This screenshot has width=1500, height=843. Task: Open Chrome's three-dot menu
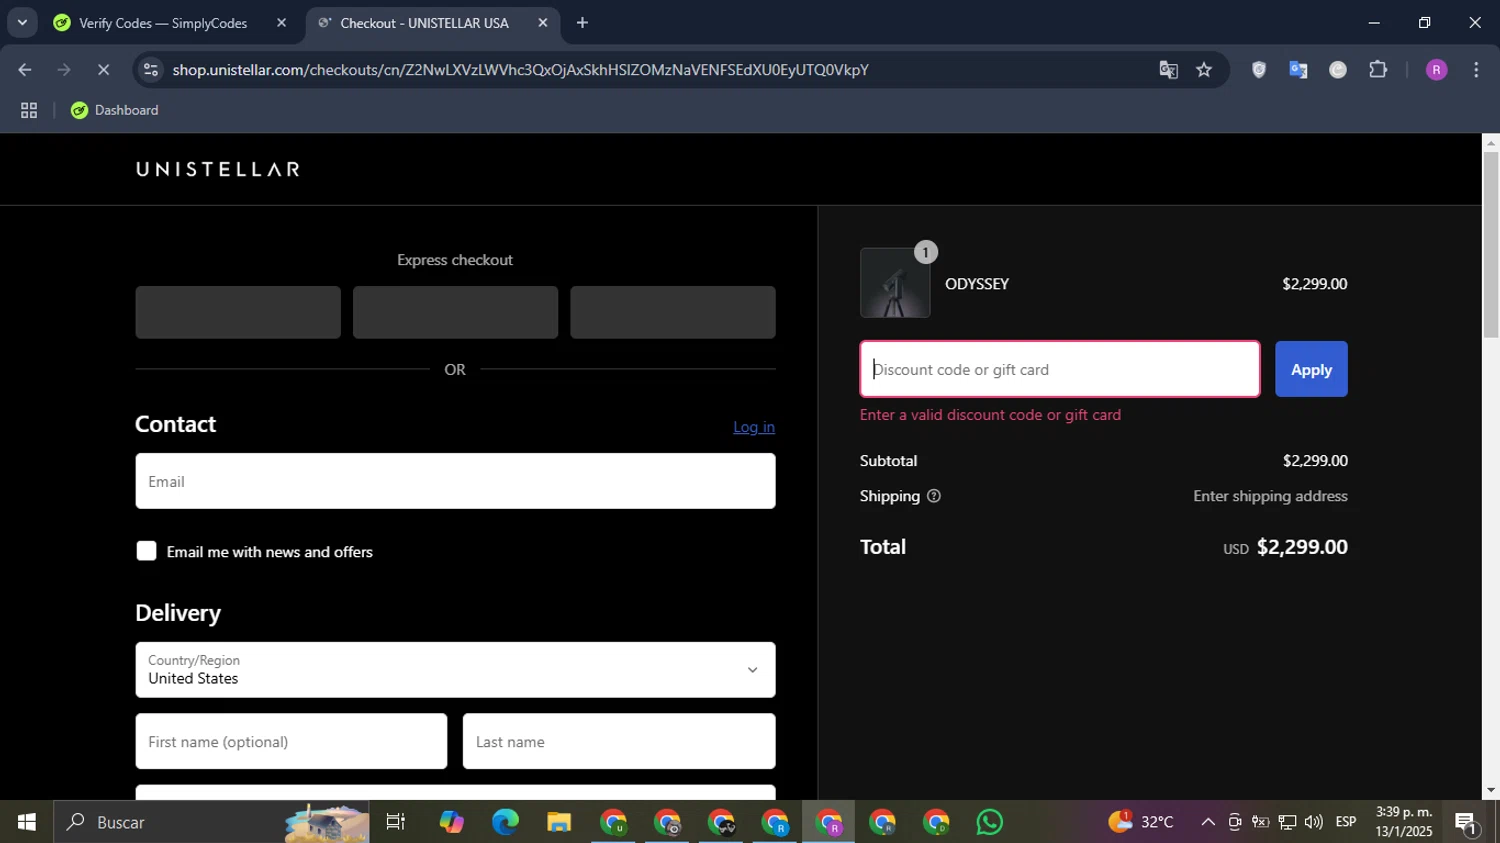click(x=1476, y=70)
